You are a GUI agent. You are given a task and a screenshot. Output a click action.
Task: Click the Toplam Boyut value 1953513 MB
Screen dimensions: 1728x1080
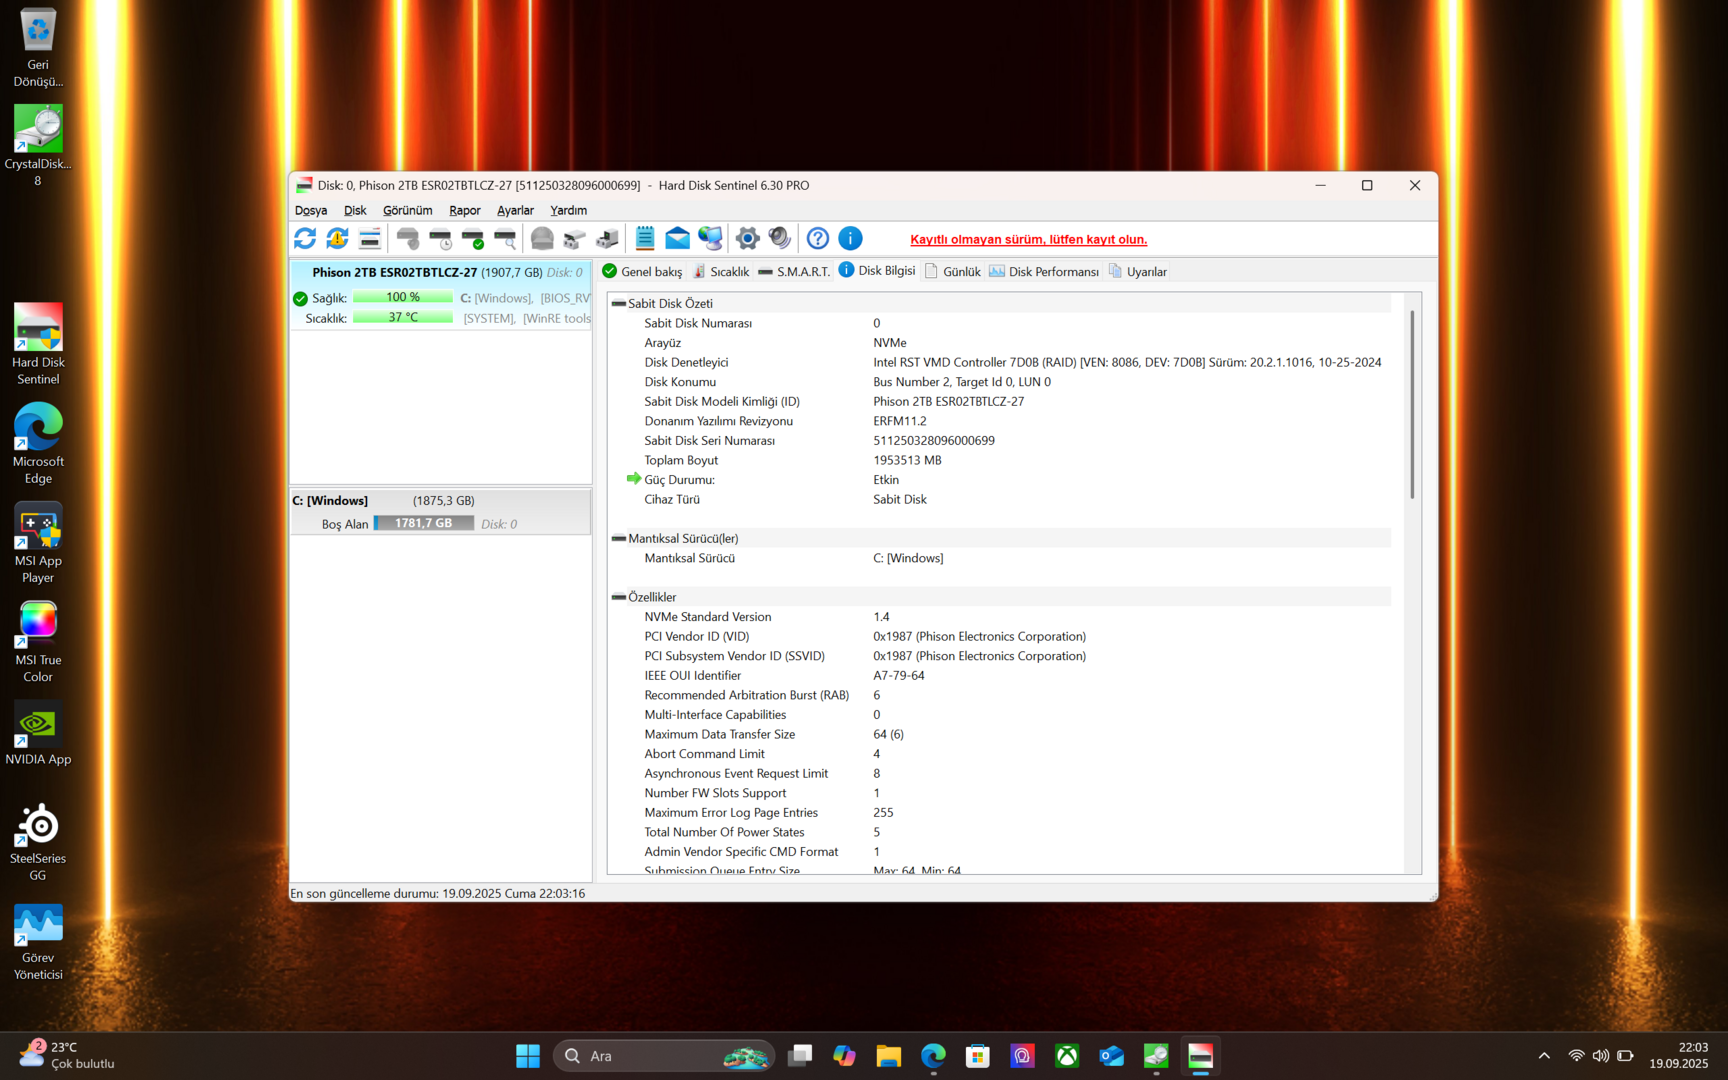[907, 460]
